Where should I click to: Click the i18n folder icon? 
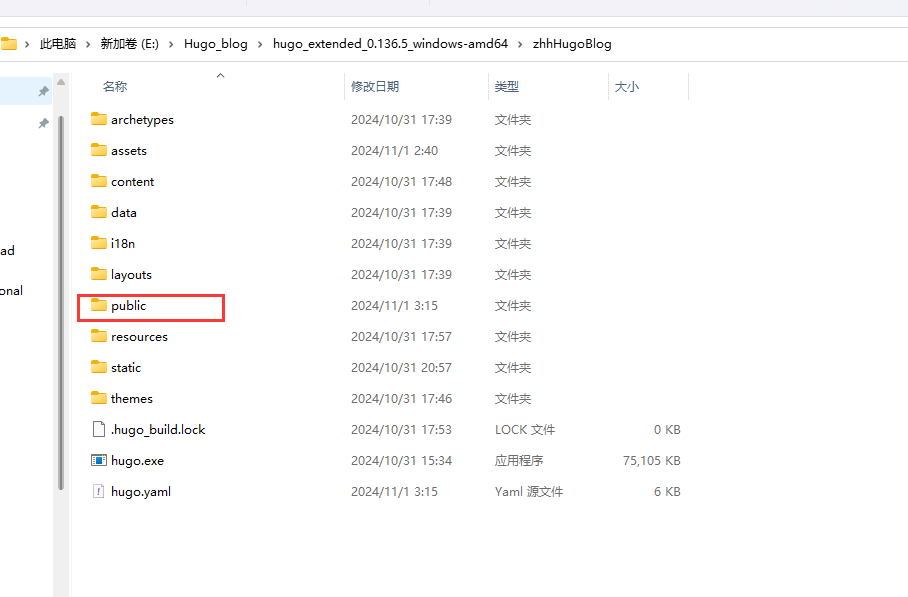coord(98,243)
